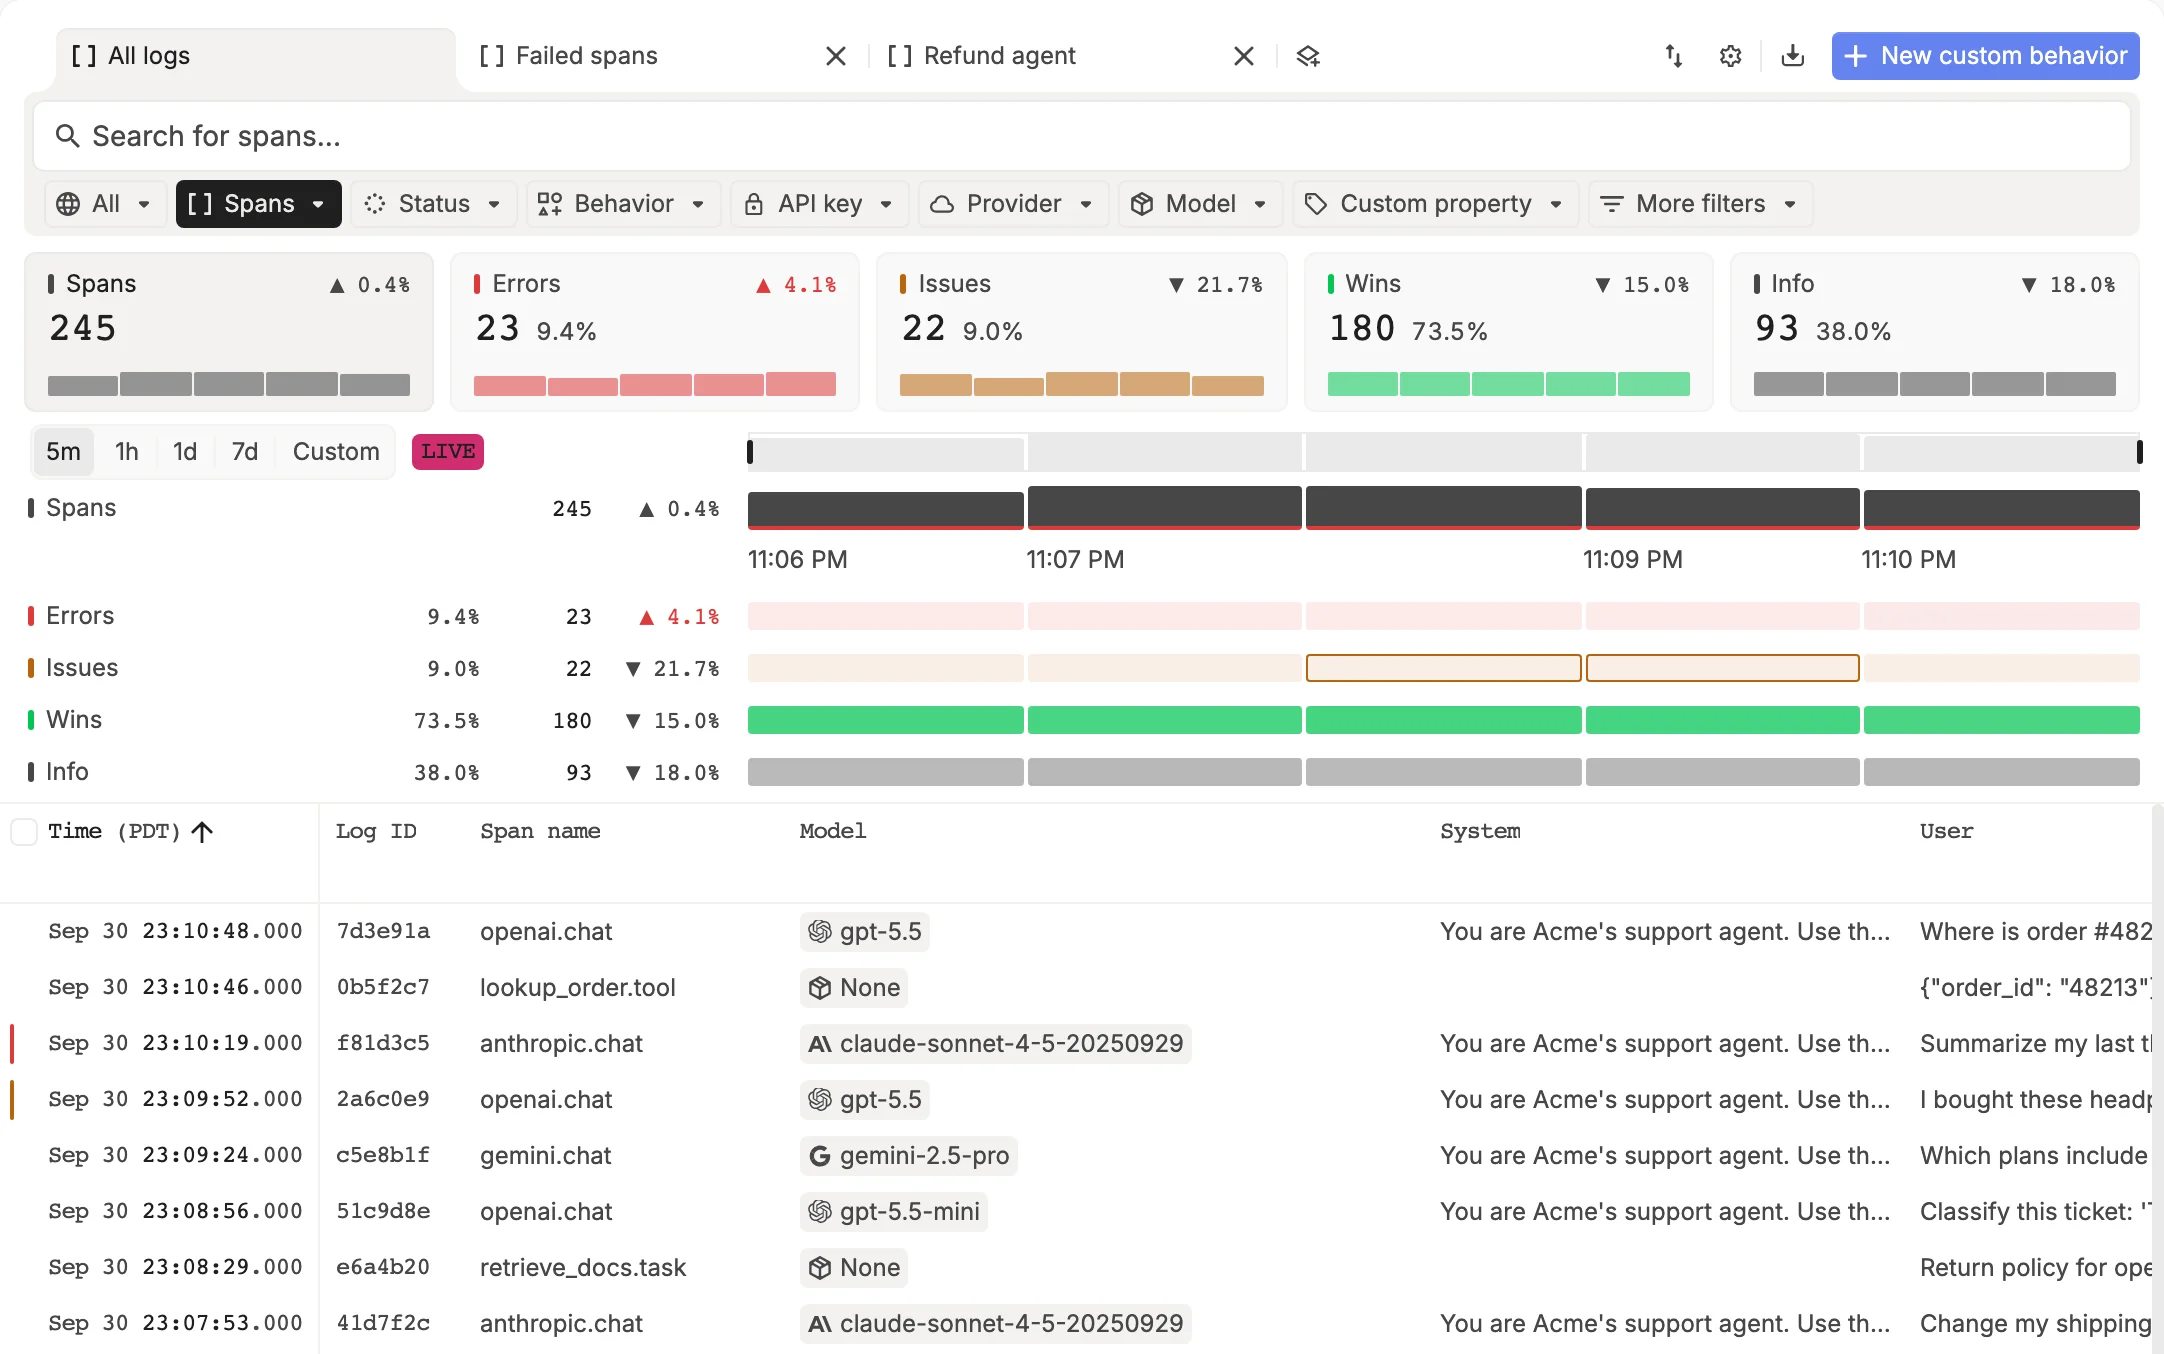Expand the Status filter dropdown

coord(433,203)
